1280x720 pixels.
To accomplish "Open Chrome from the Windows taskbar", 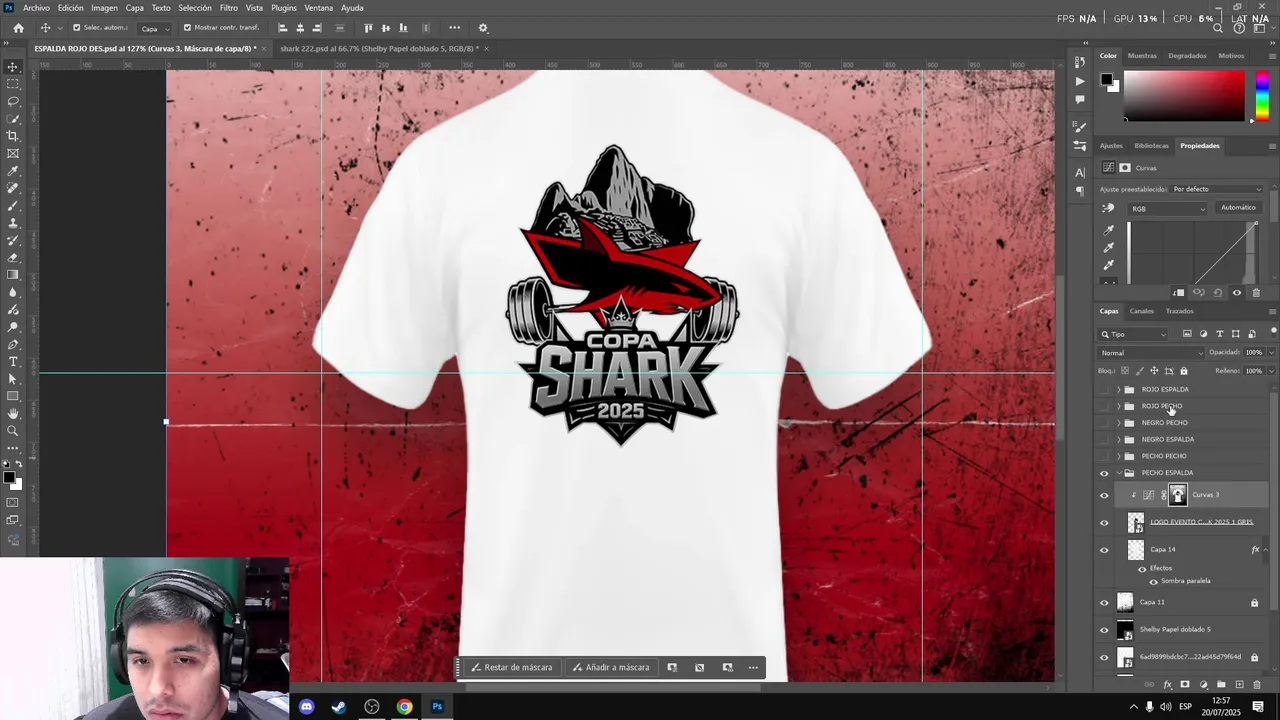I will point(404,707).
